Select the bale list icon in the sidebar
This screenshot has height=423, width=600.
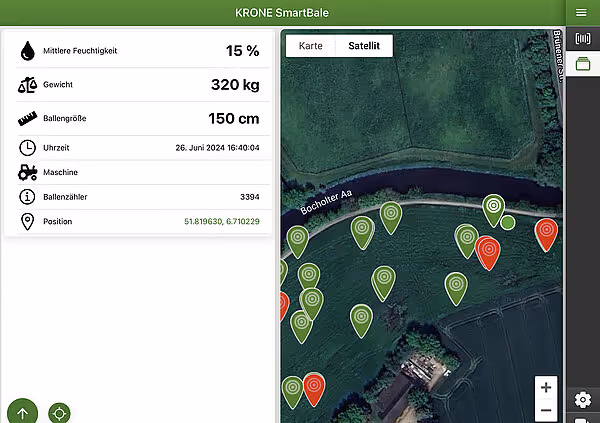point(582,64)
